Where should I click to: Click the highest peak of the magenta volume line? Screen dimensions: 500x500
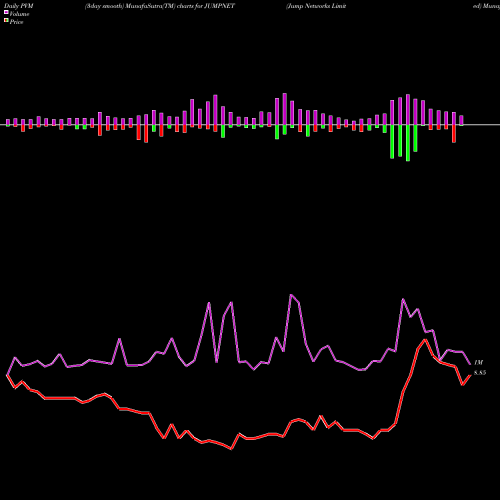(291, 295)
